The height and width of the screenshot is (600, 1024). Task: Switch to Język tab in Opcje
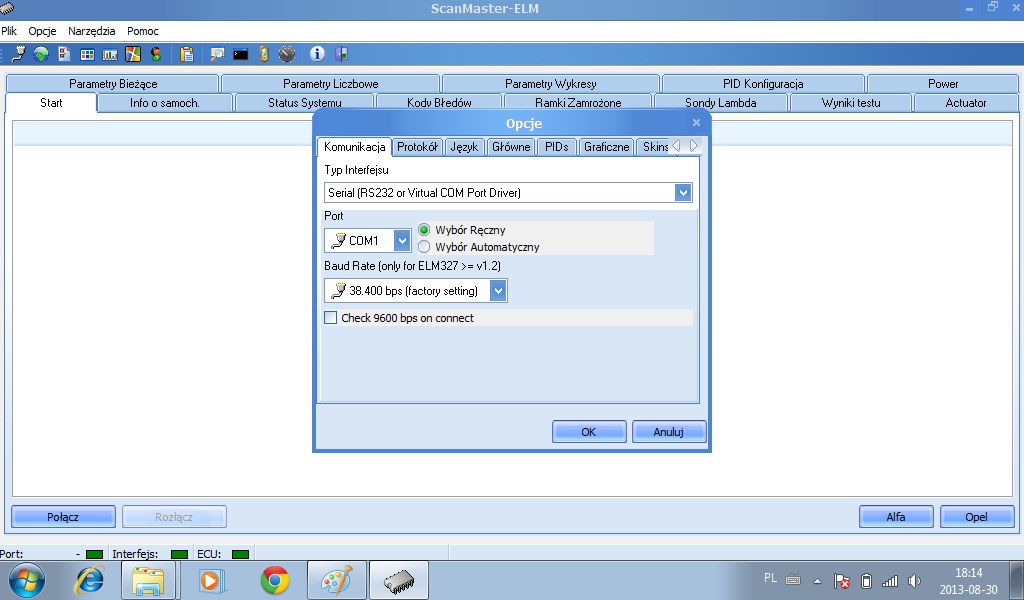464,147
